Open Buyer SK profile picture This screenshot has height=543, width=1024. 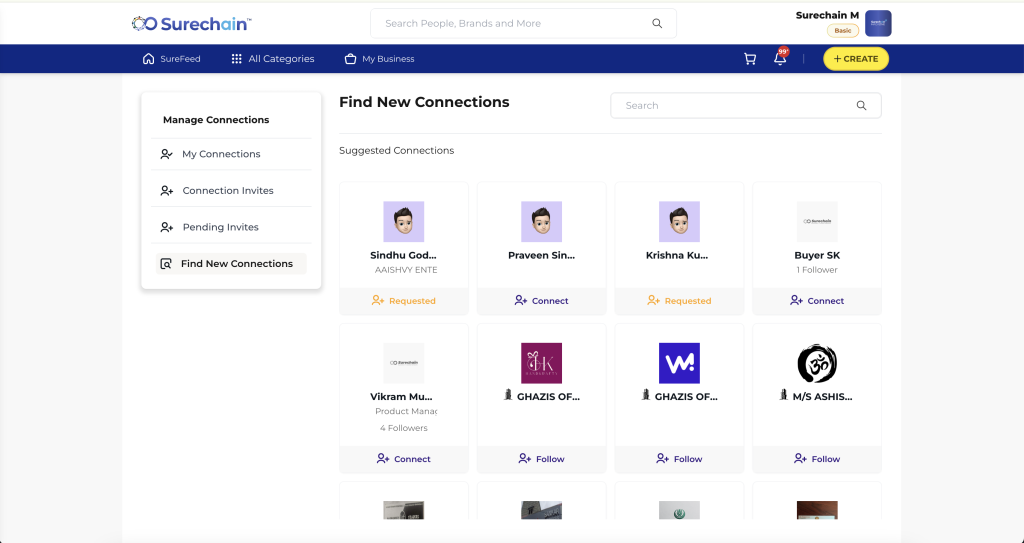coord(817,222)
